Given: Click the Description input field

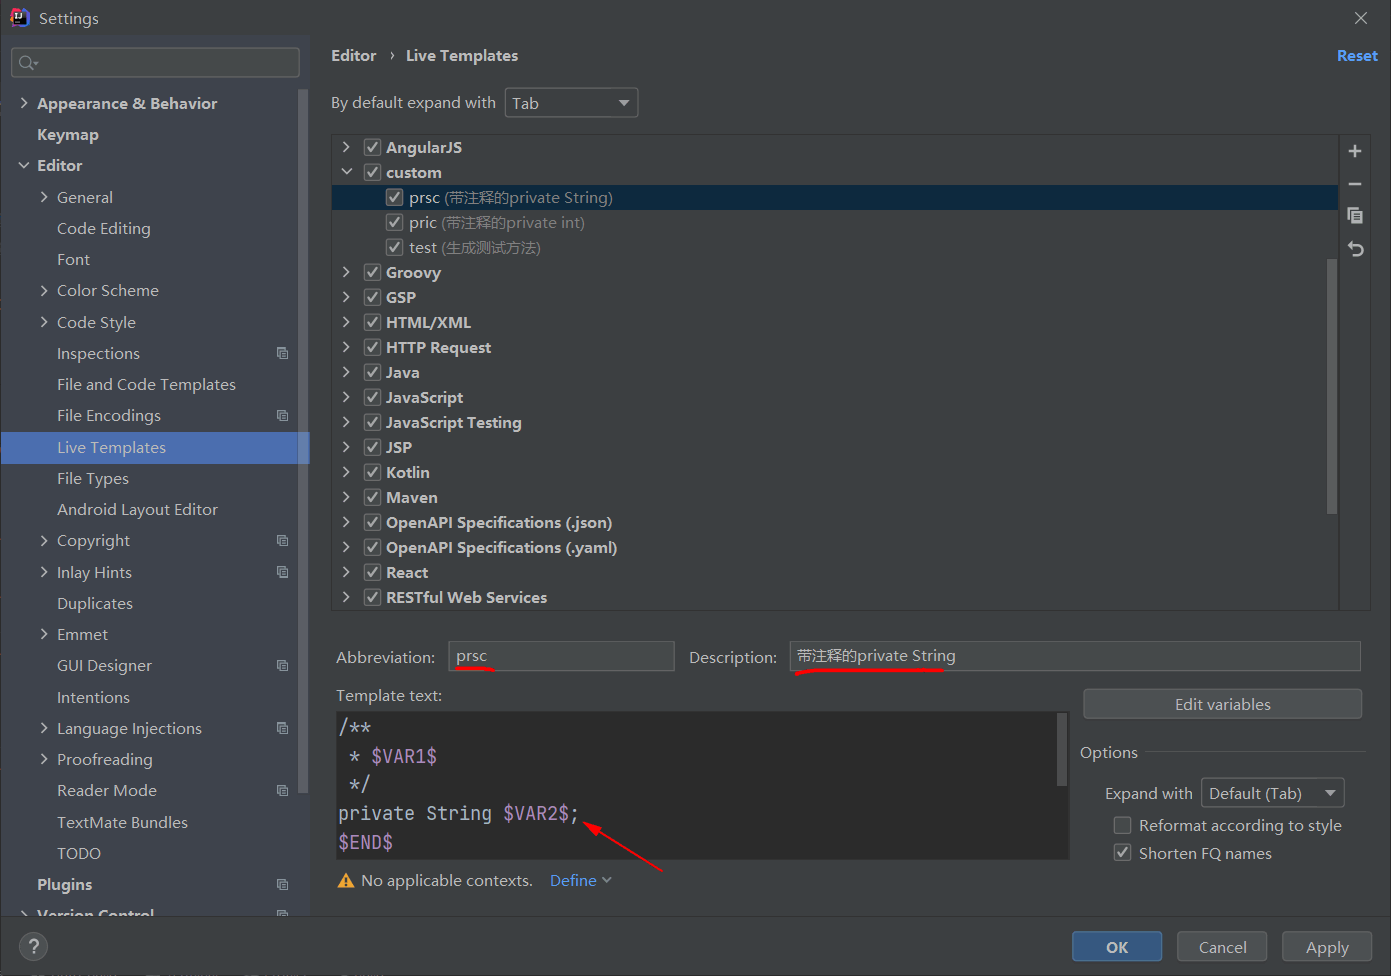Looking at the screenshot, I should [1075, 656].
